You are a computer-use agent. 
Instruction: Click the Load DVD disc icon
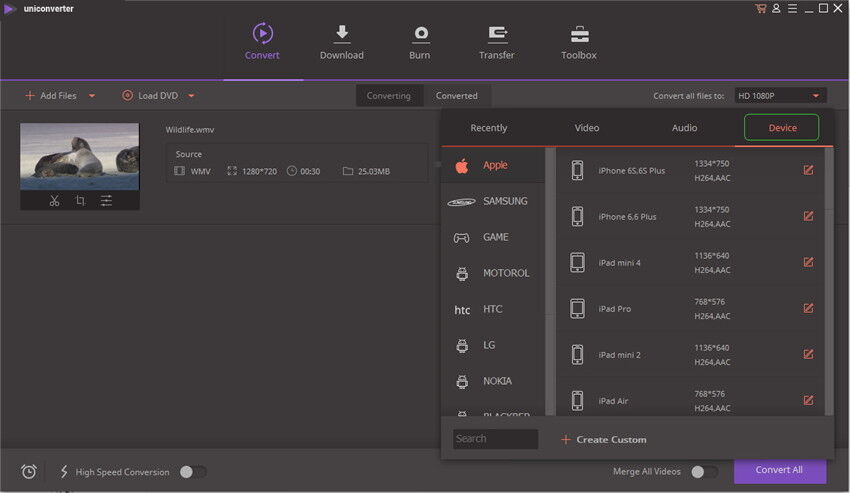click(x=127, y=95)
